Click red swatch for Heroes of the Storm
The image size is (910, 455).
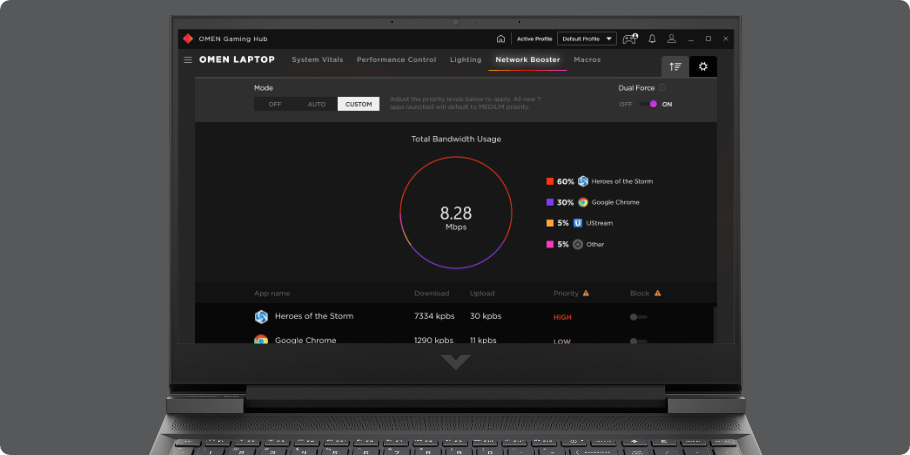[550, 181]
